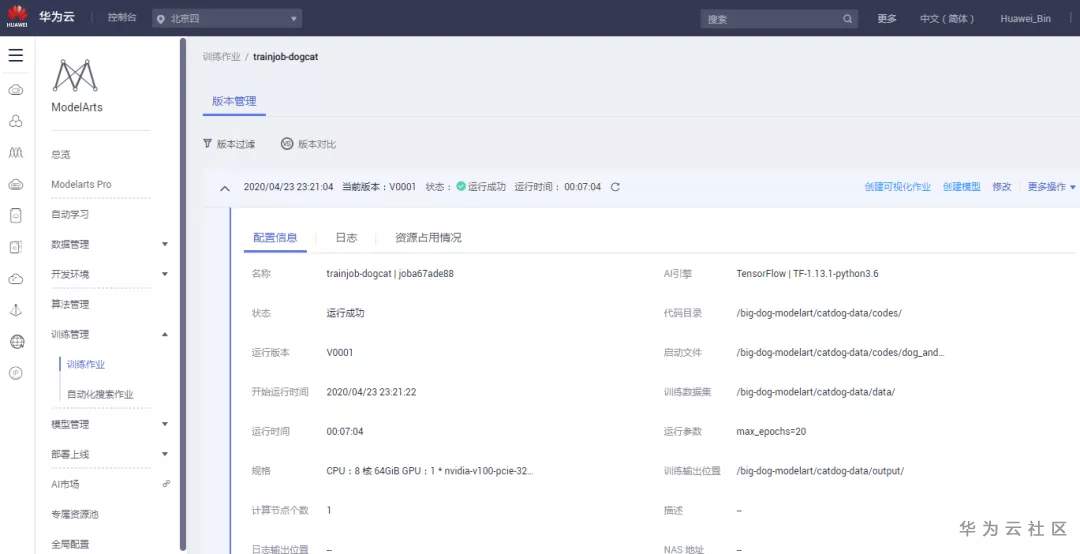The width and height of the screenshot is (1080, 554).
Task: Open the 资源占用情况 tab
Action: (x=428, y=238)
